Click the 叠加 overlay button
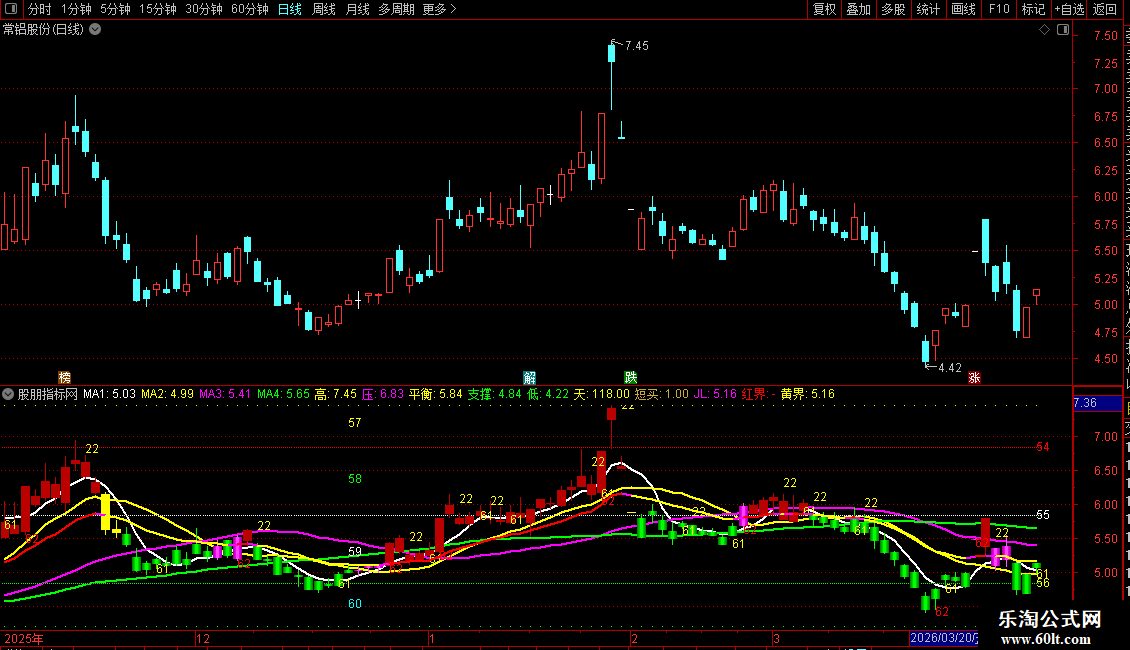Screen dimensions: 1130x650 (858, 9)
